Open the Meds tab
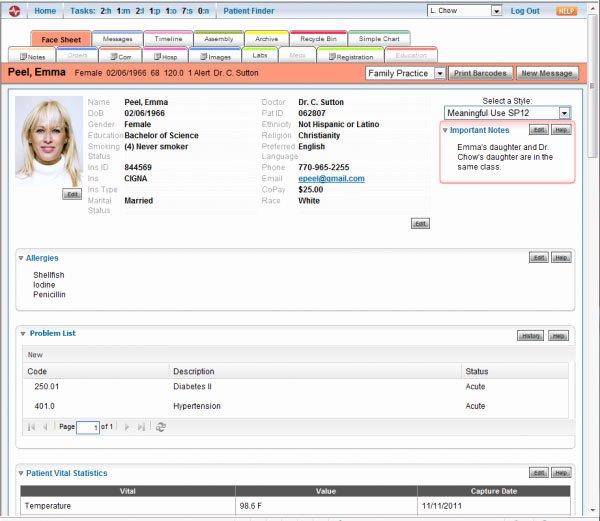600x521 pixels. [x=297, y=55]
